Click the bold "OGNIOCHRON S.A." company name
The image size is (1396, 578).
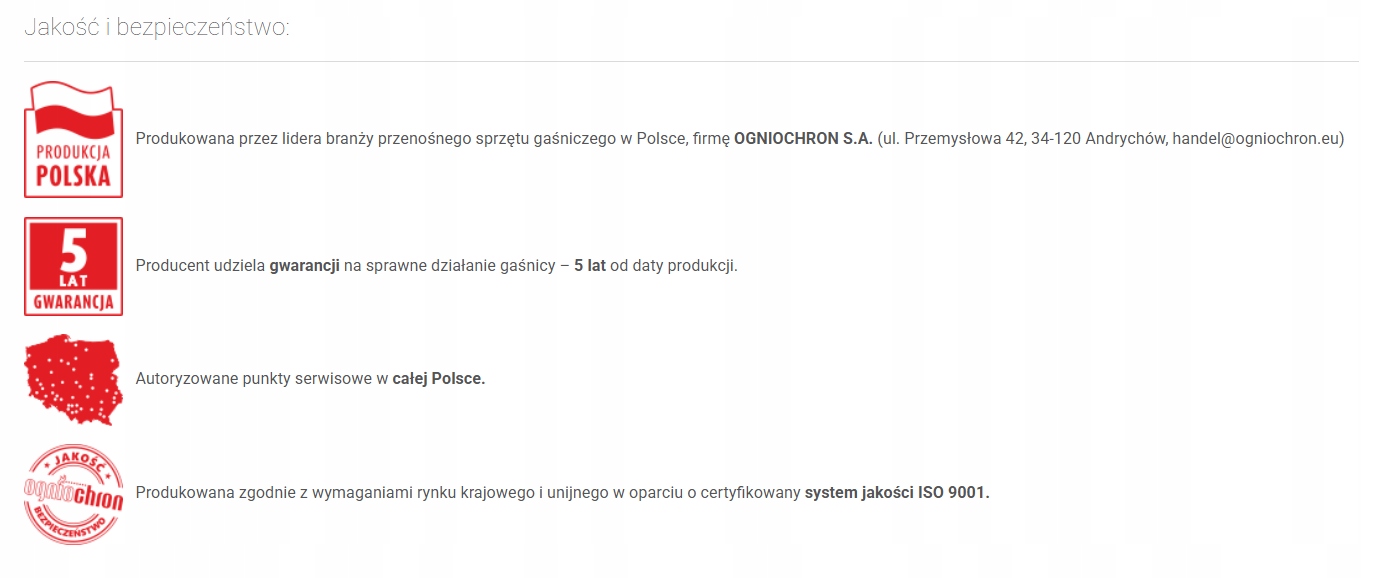click(803, 139)
